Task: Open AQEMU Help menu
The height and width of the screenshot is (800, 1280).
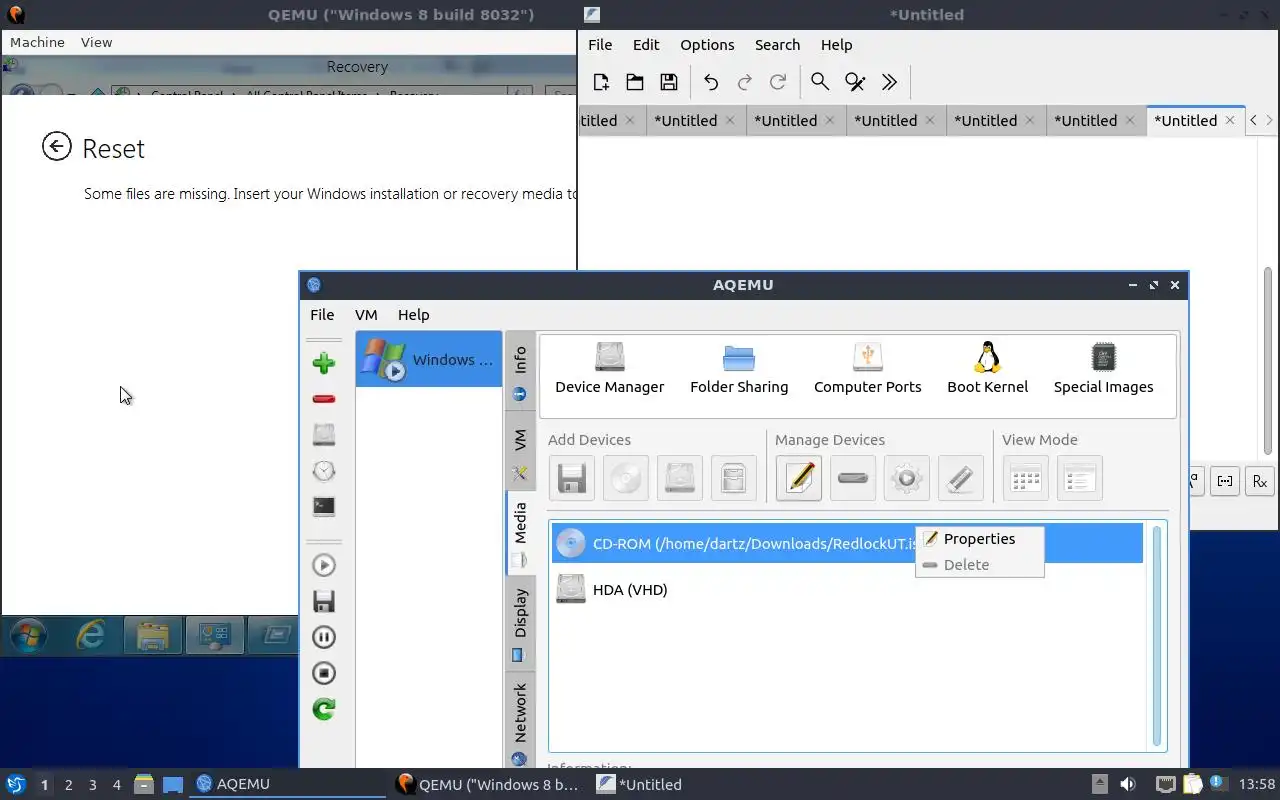Action: point(413,314)
